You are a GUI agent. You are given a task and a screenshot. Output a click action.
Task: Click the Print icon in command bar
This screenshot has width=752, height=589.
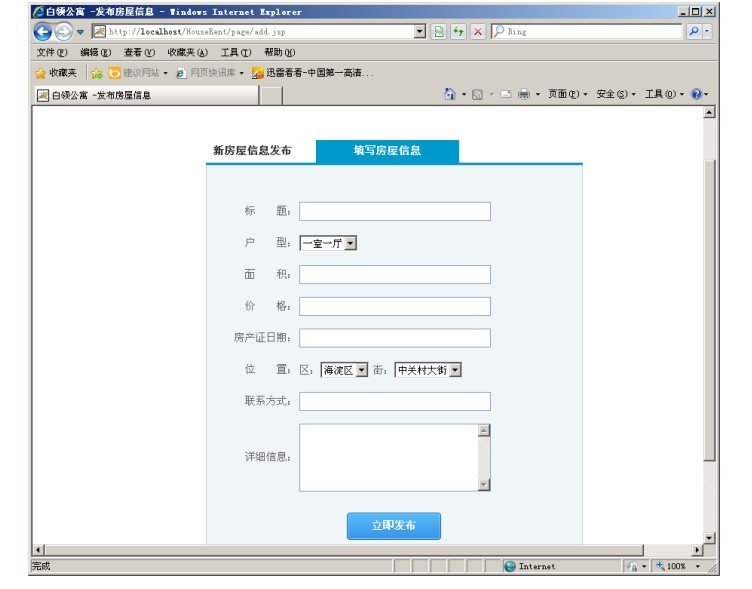(524, 94)
